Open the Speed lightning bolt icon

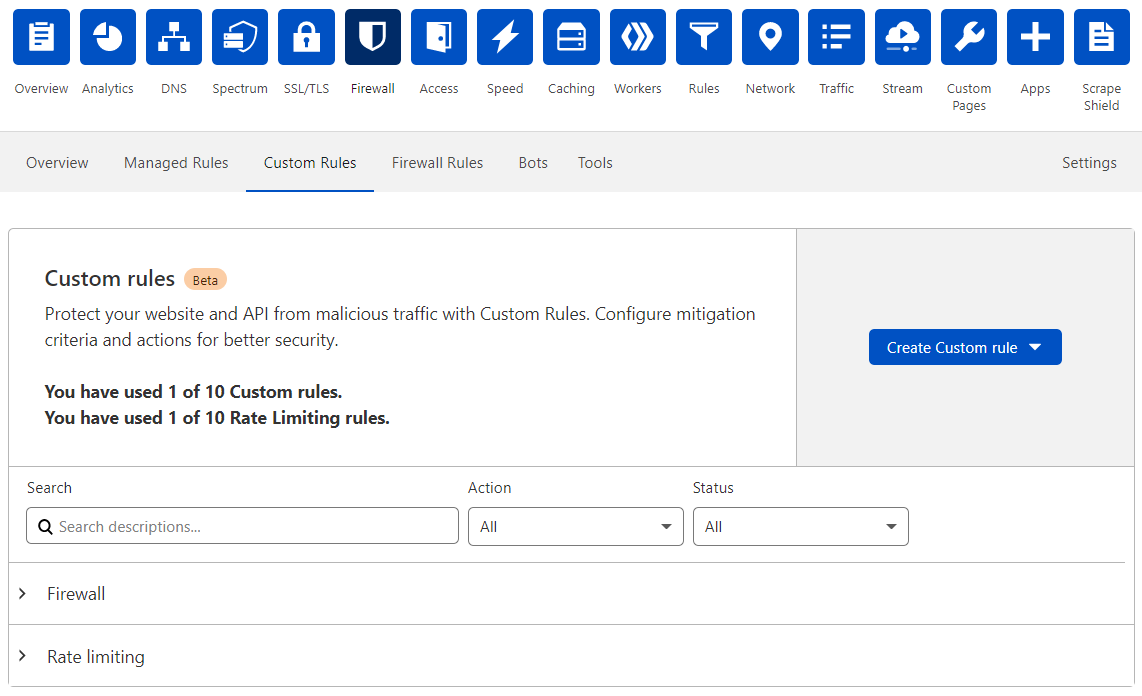tap(504, 37)
